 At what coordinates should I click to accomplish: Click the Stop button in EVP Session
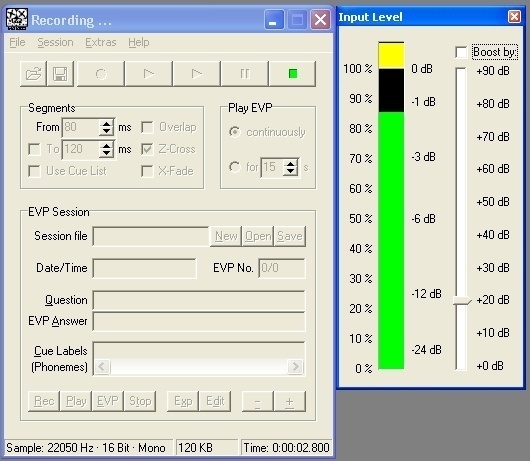pos(140,401)
